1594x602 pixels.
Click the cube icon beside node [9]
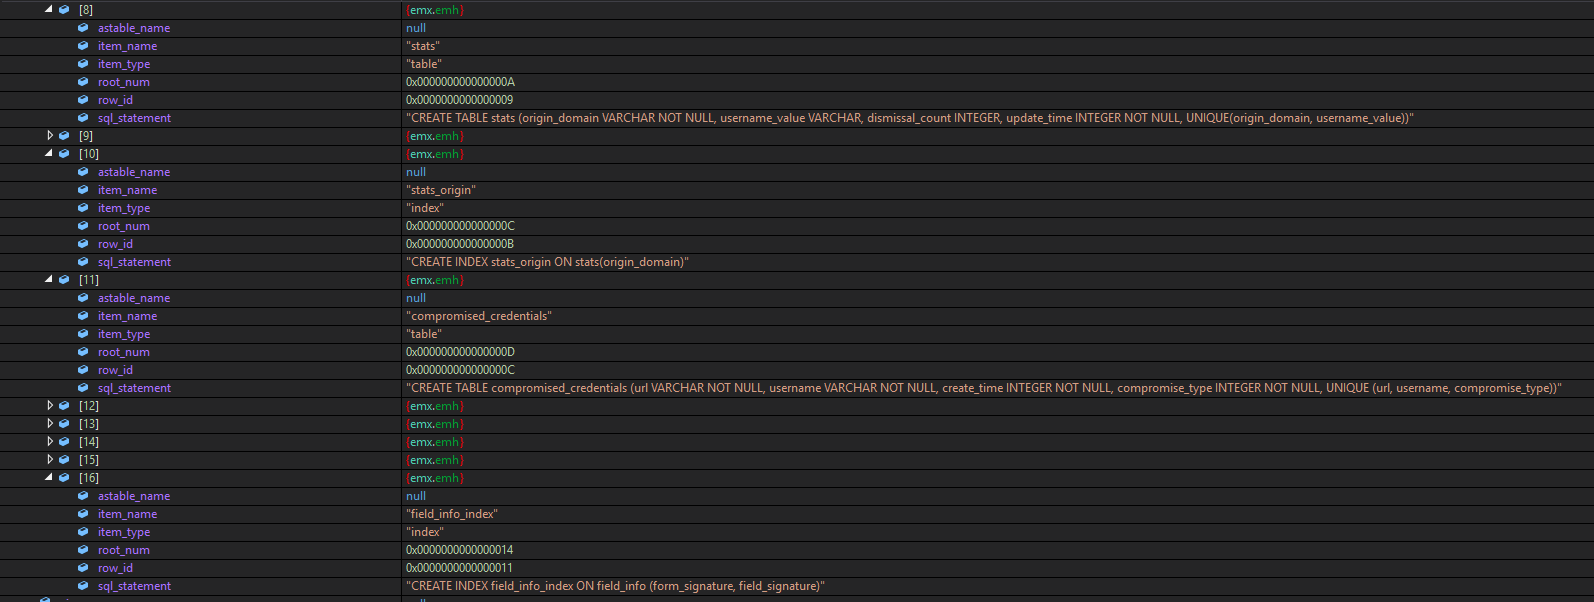64,136
